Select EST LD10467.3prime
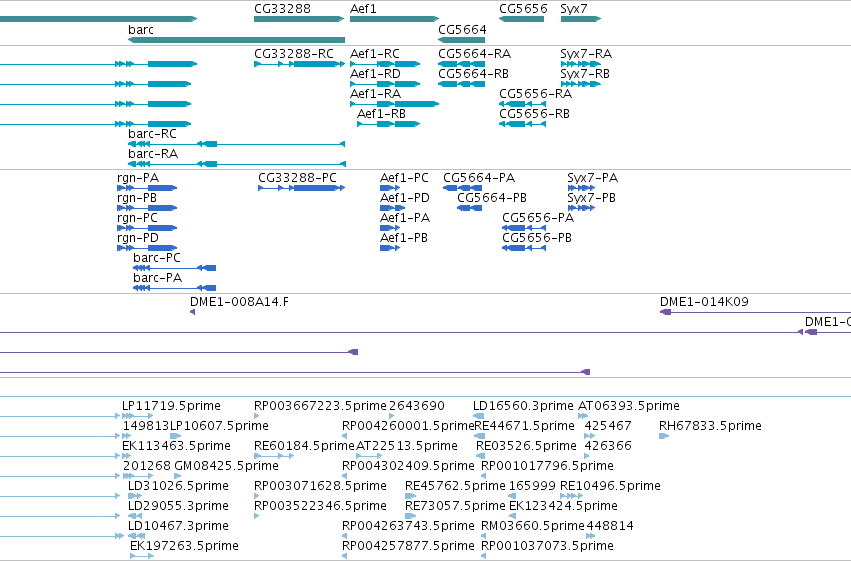 coord(136,536)
